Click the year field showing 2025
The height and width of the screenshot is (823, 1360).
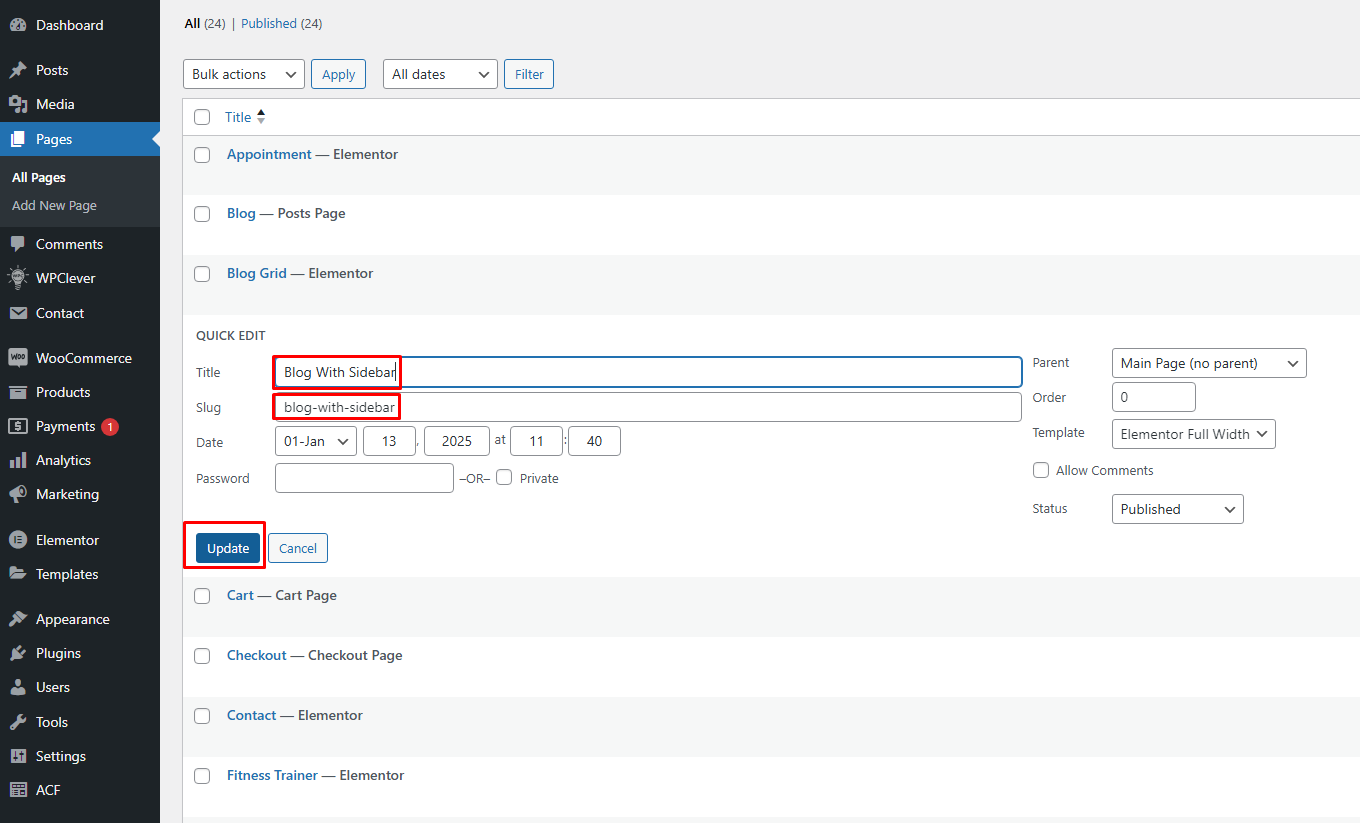coord(457,441)
